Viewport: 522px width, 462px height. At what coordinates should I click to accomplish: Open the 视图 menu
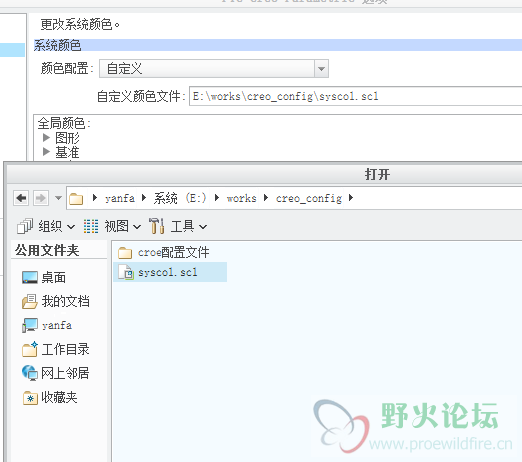[112, 226]
